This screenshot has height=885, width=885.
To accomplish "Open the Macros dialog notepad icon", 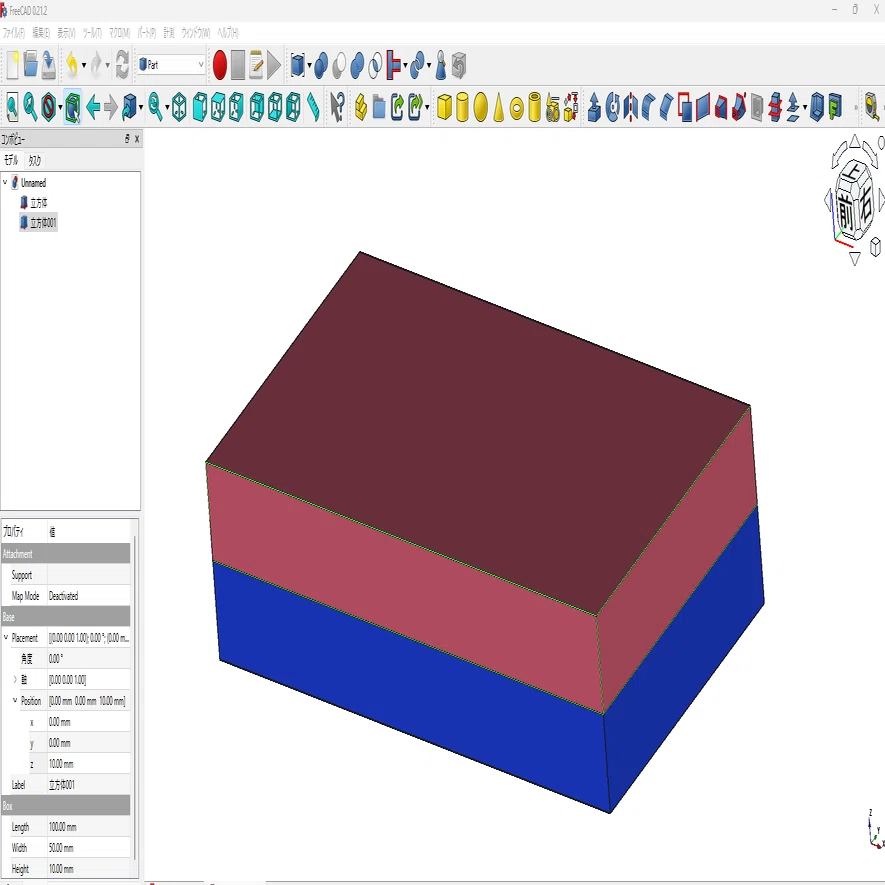I will pos(256,65).
